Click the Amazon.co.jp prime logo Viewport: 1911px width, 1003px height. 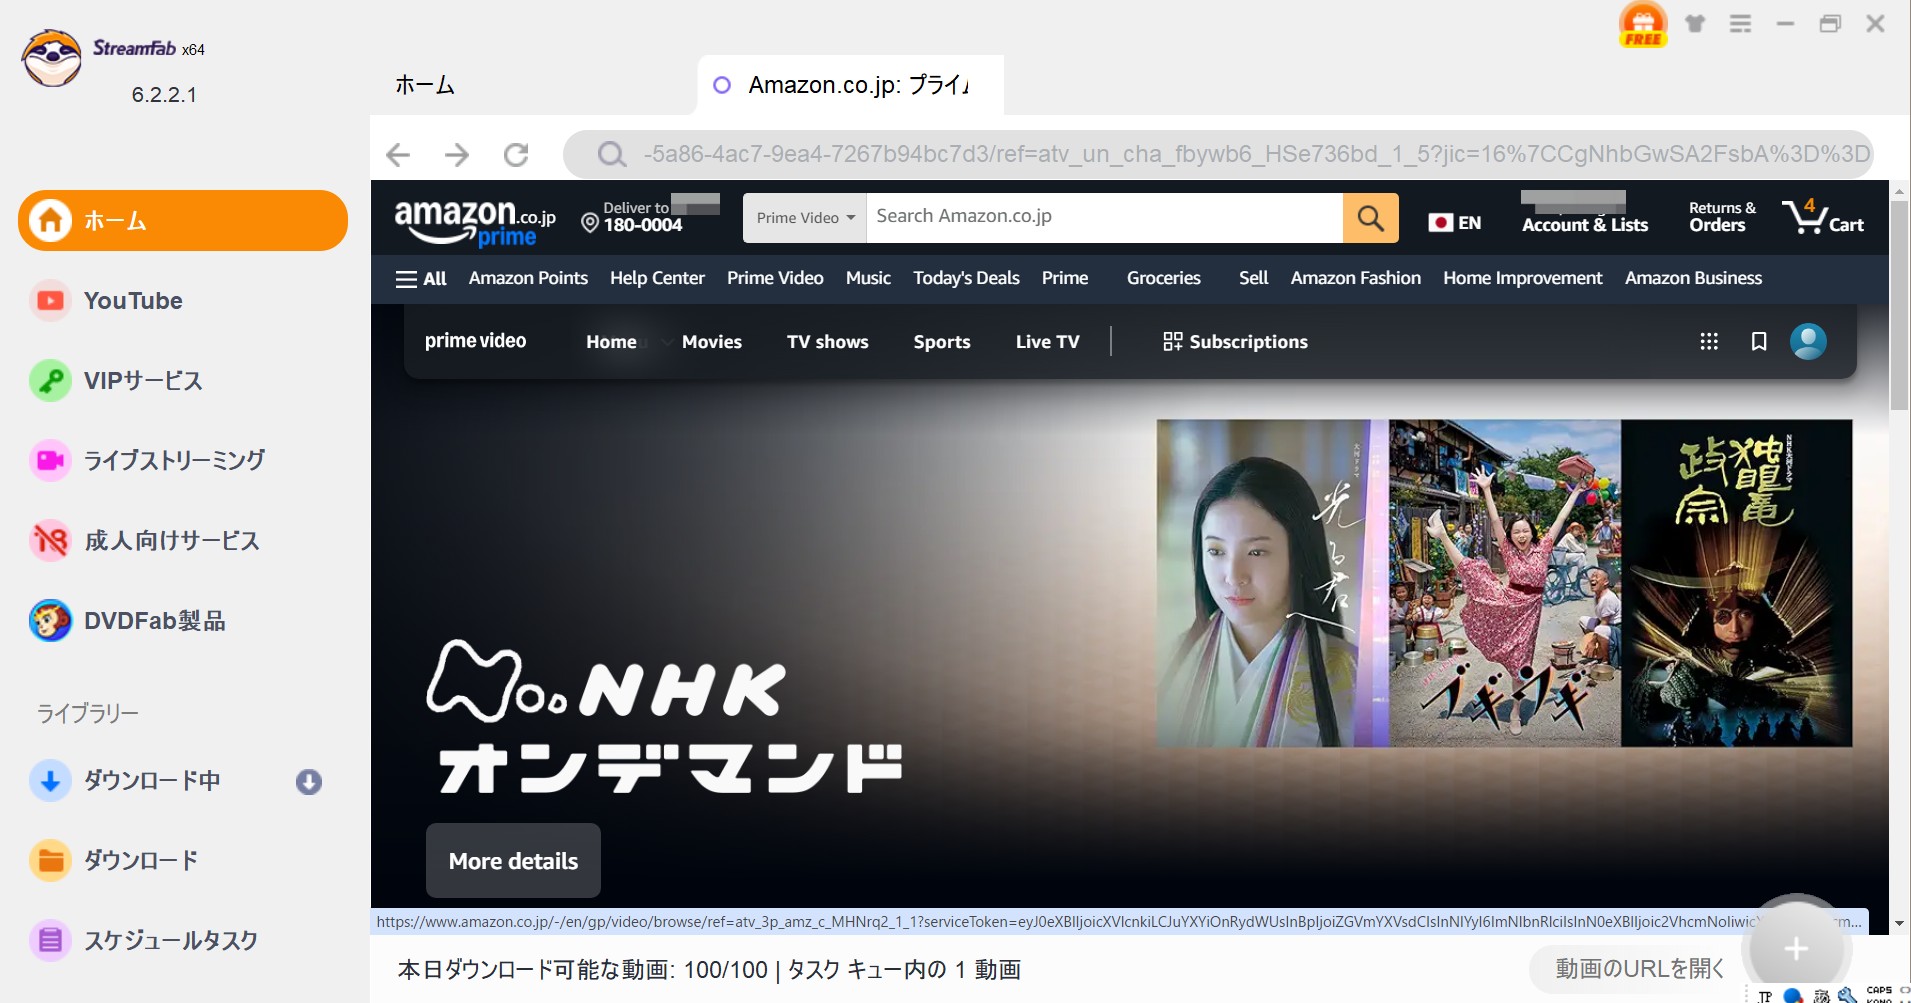click(x=475, y=222)
